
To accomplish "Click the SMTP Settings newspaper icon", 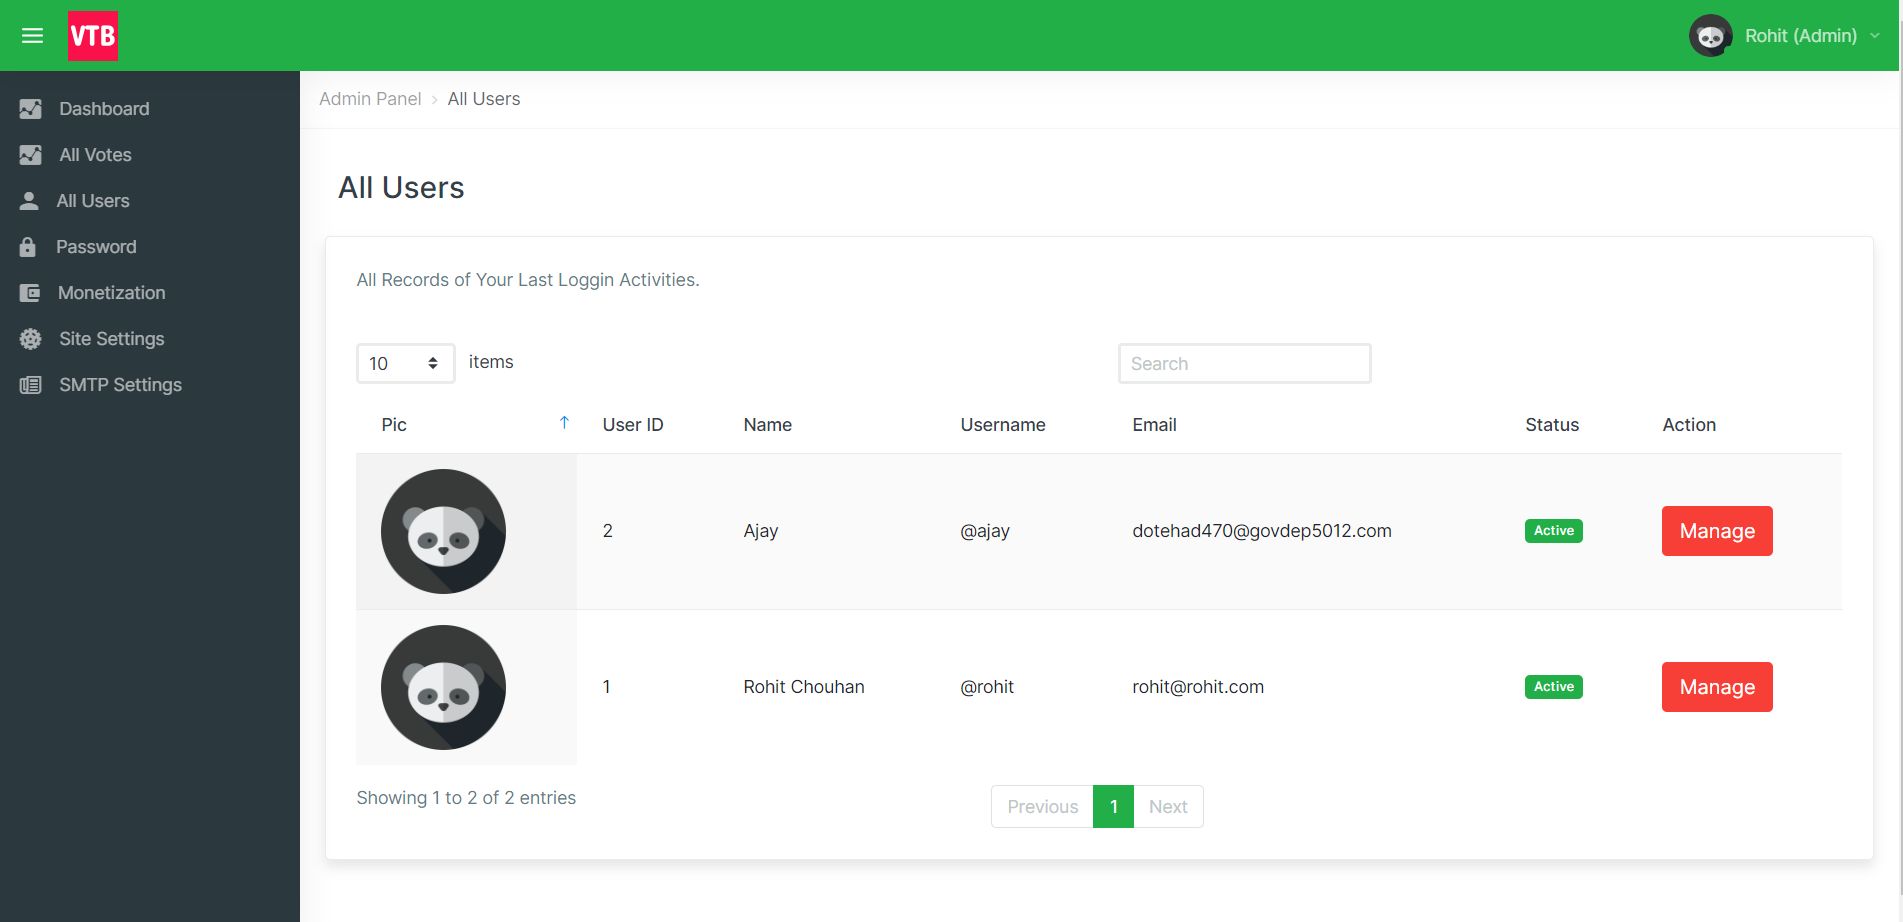I will click(31, 385).
